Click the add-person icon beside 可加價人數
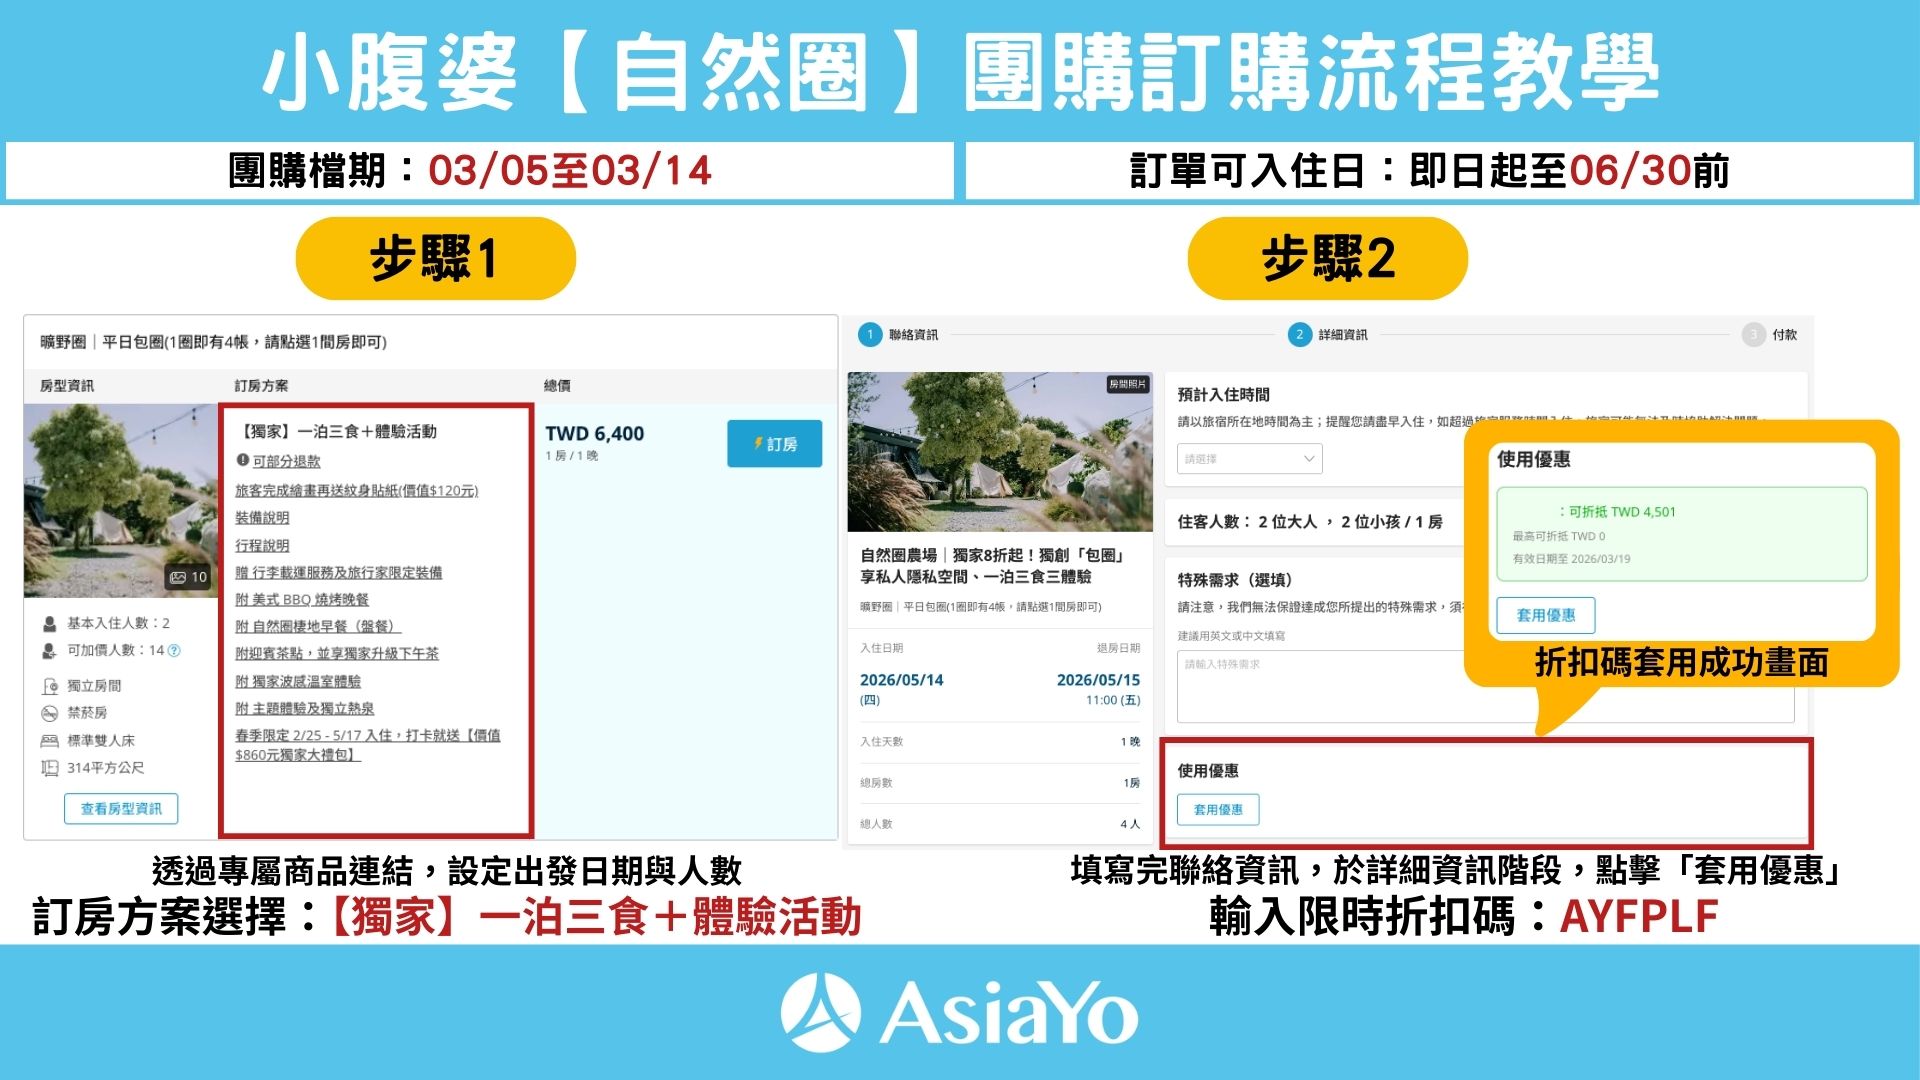Screen dimensions: 1920x1080 49,651
